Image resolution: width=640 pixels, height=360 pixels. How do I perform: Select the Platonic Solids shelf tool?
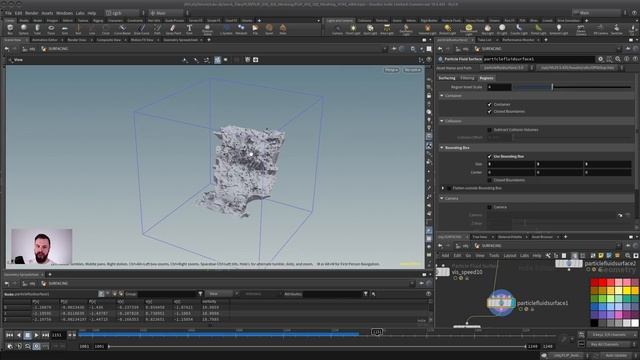click(207, 29)
